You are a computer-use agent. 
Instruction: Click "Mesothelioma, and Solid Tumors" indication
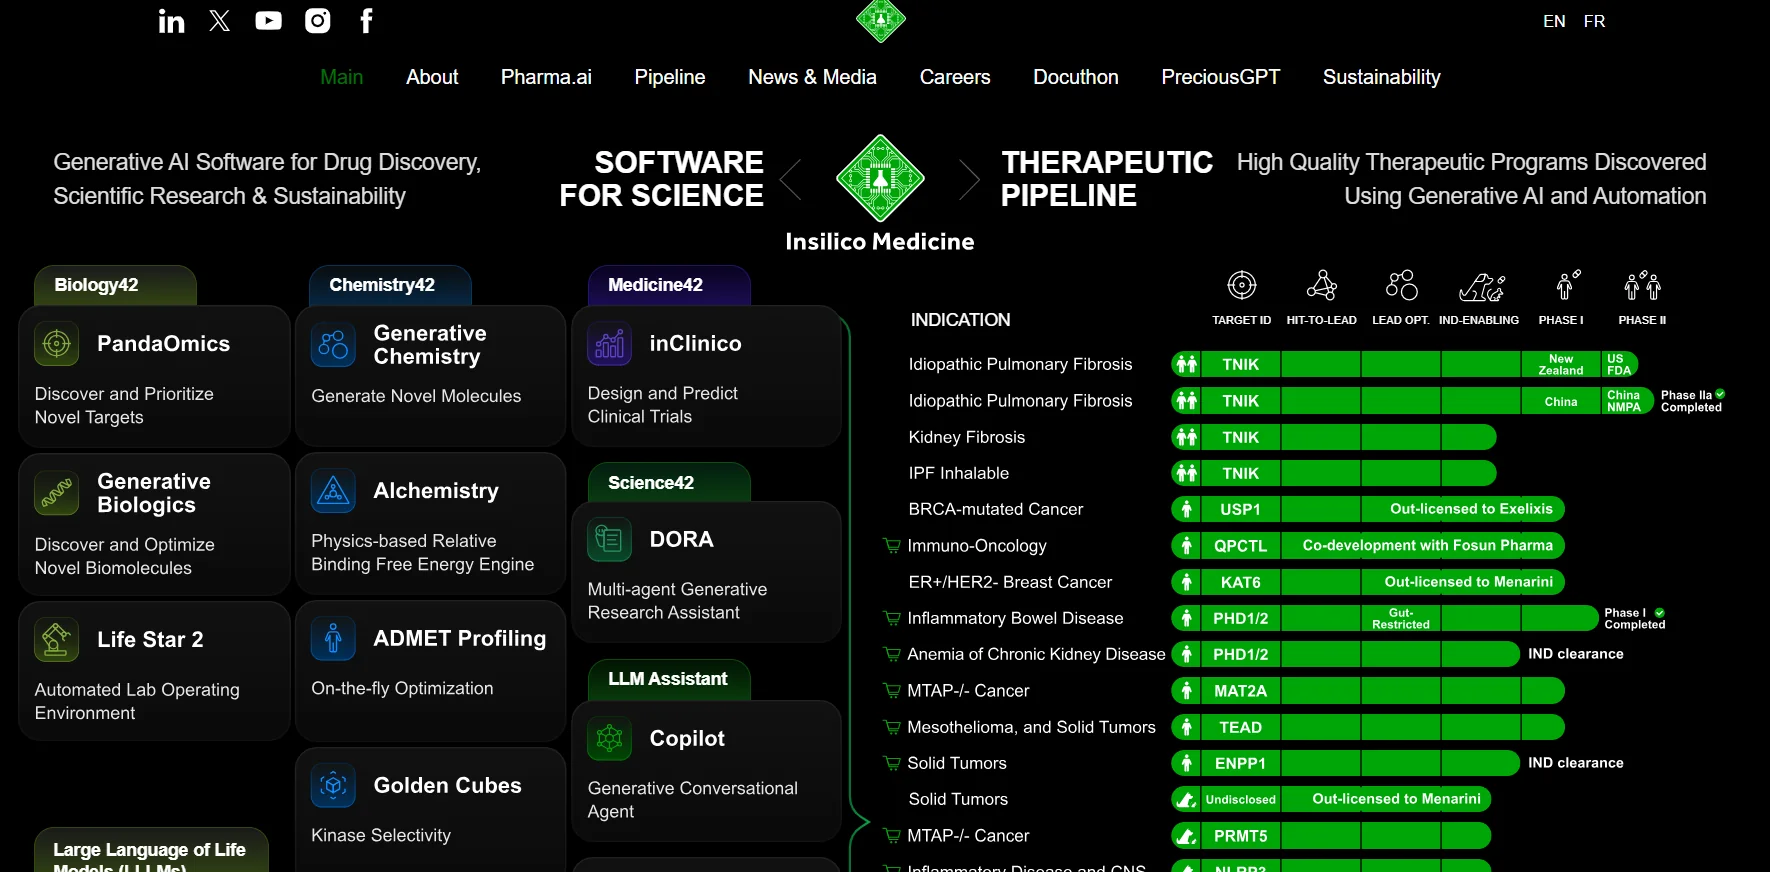1031,727
